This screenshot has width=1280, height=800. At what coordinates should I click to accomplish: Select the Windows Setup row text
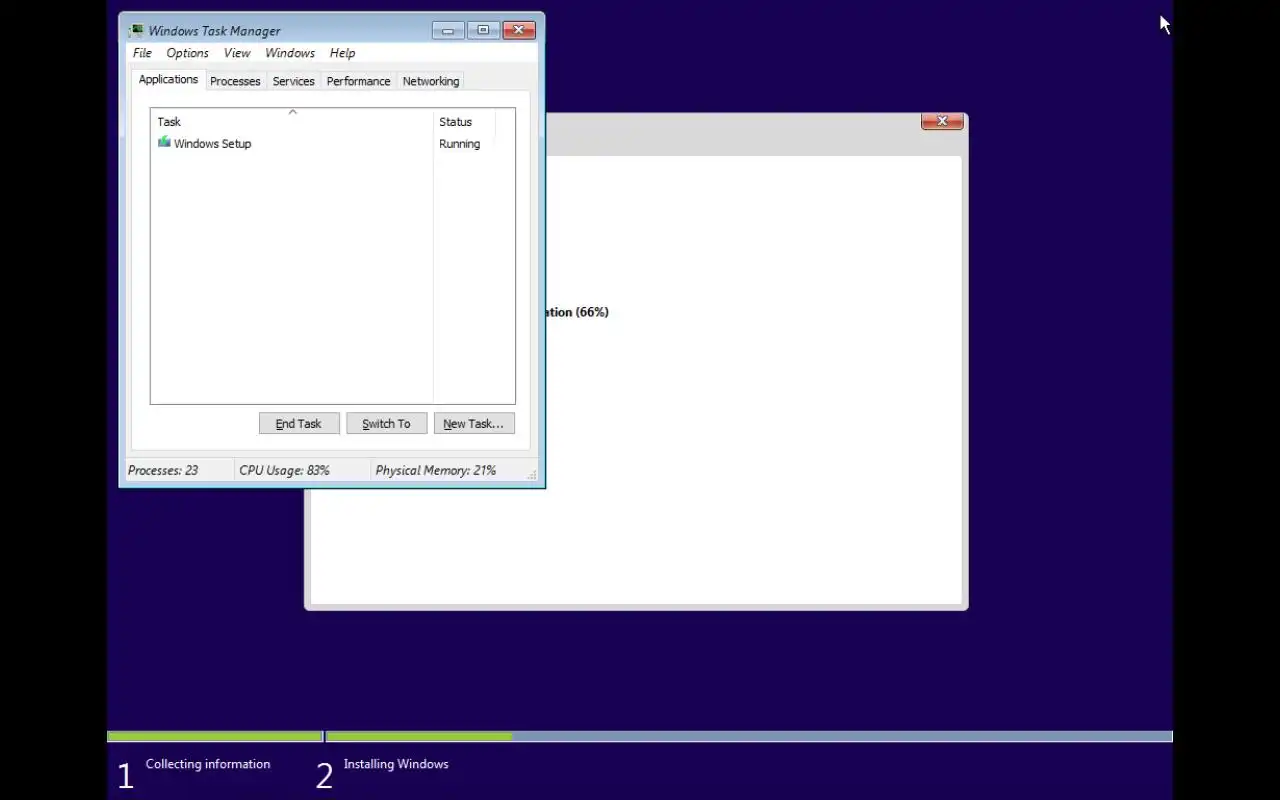tap(212, 143)
